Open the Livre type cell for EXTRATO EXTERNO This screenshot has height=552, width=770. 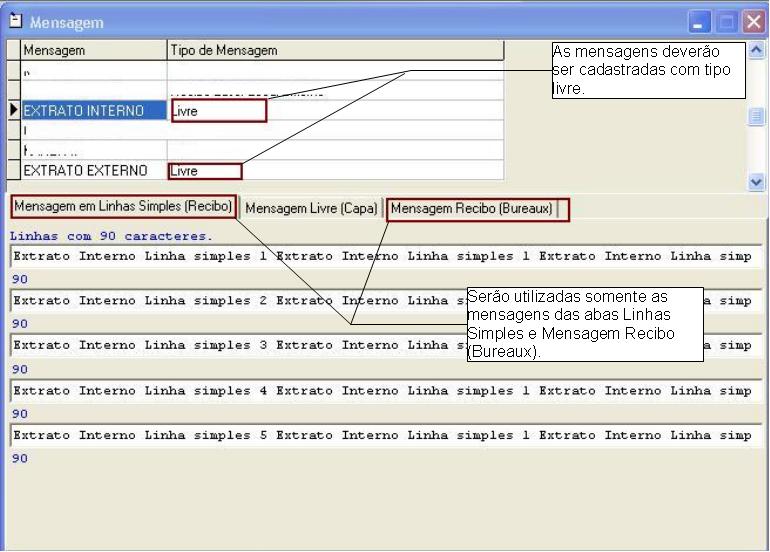point(206,171)
